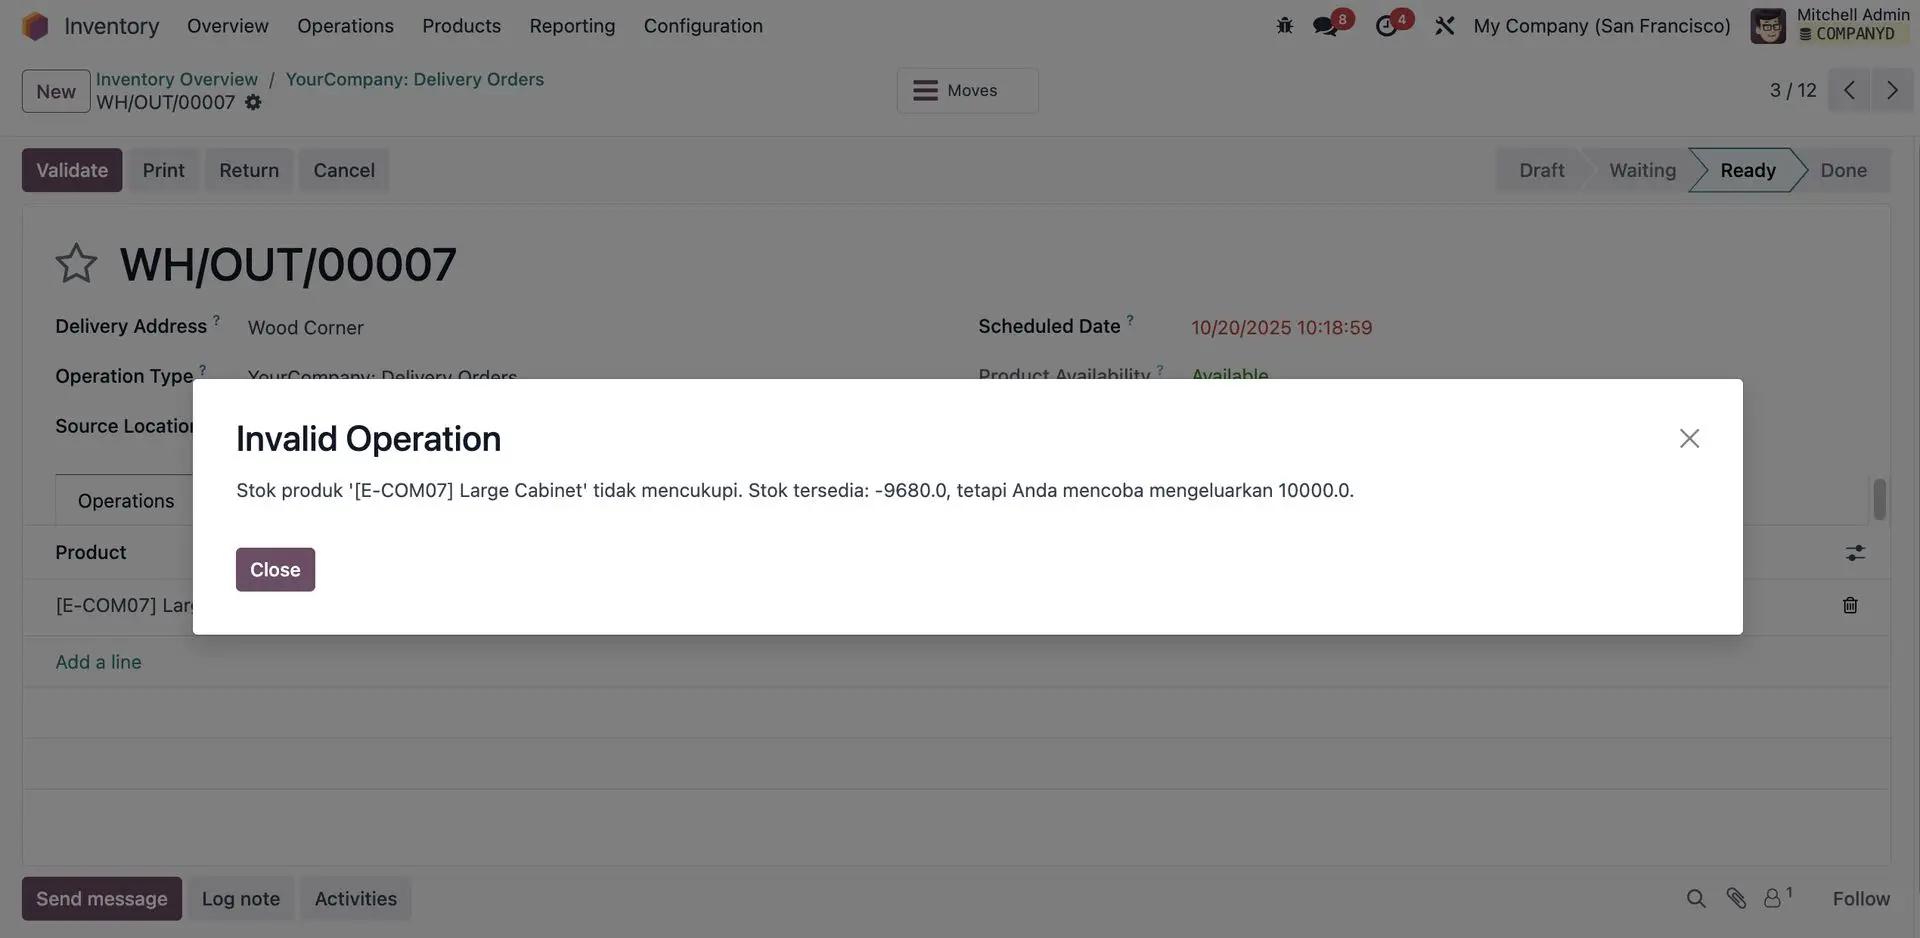Screen dimensions: 1920x938
Task: Click the debug bug icon
Action: pos(1285,26)
